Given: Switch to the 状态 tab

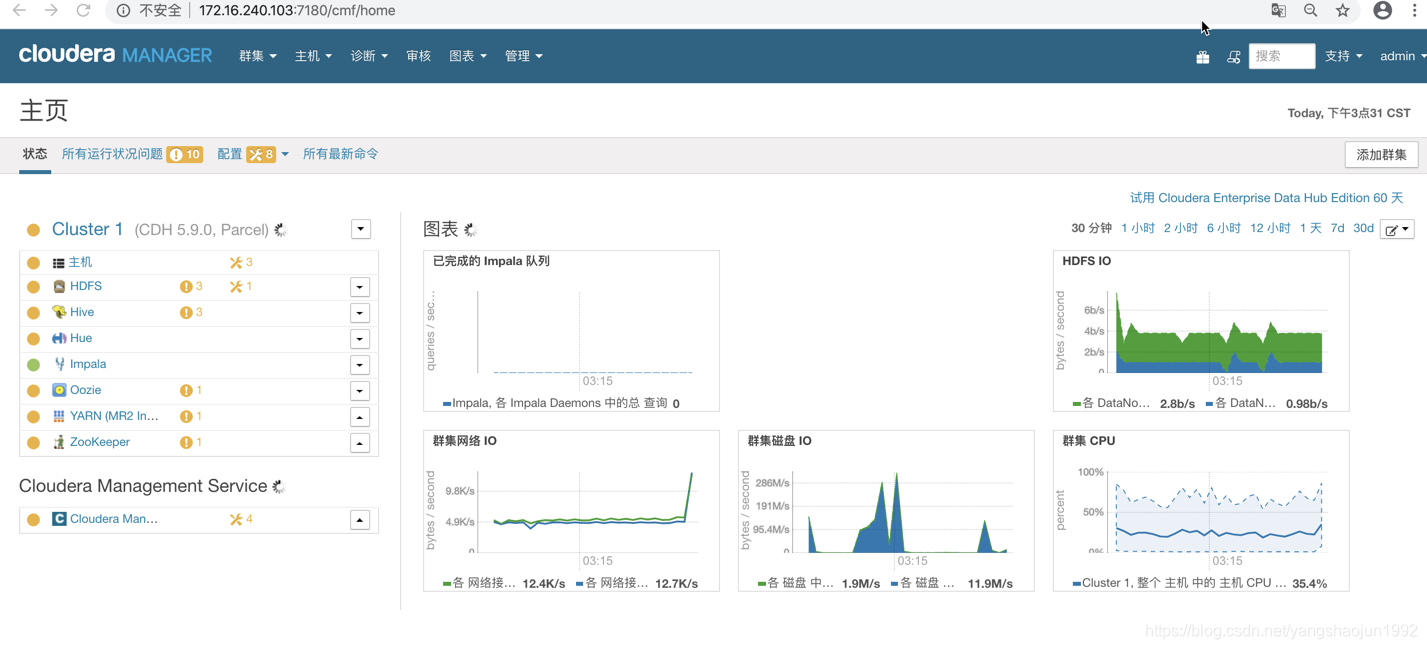Looking at the screenshot, I should pos(35,154).
